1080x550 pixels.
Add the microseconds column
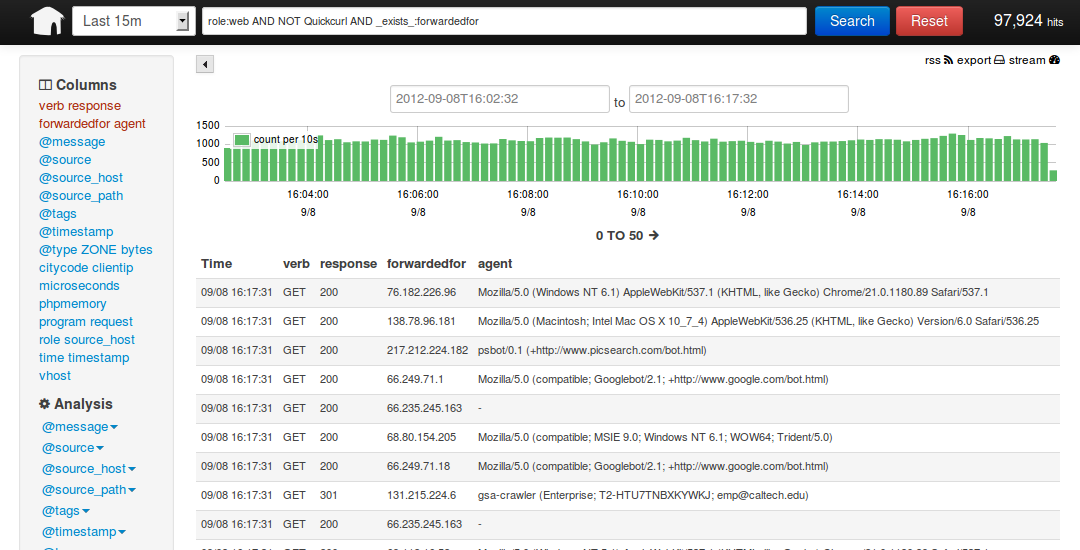tap(79, 286)
